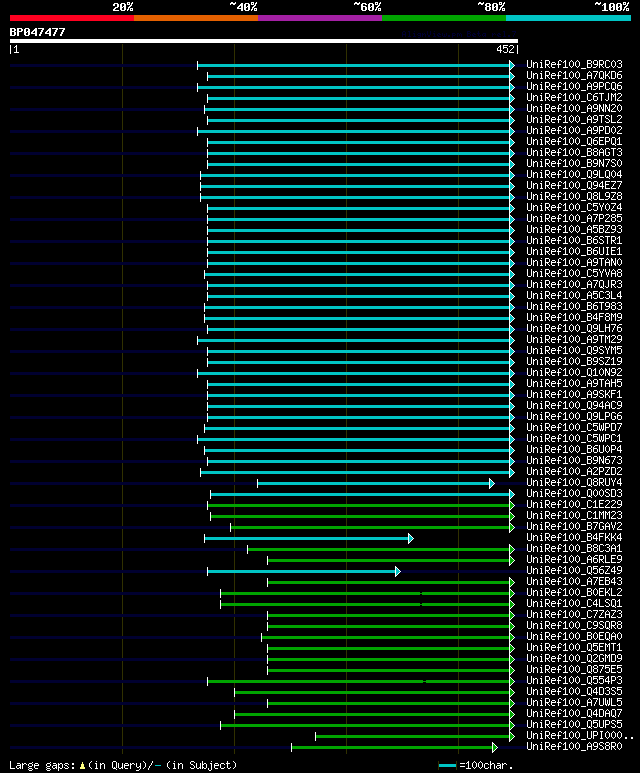Click the white BP047477 query bar
Screen dimensions: 640x773
point(264,41)
